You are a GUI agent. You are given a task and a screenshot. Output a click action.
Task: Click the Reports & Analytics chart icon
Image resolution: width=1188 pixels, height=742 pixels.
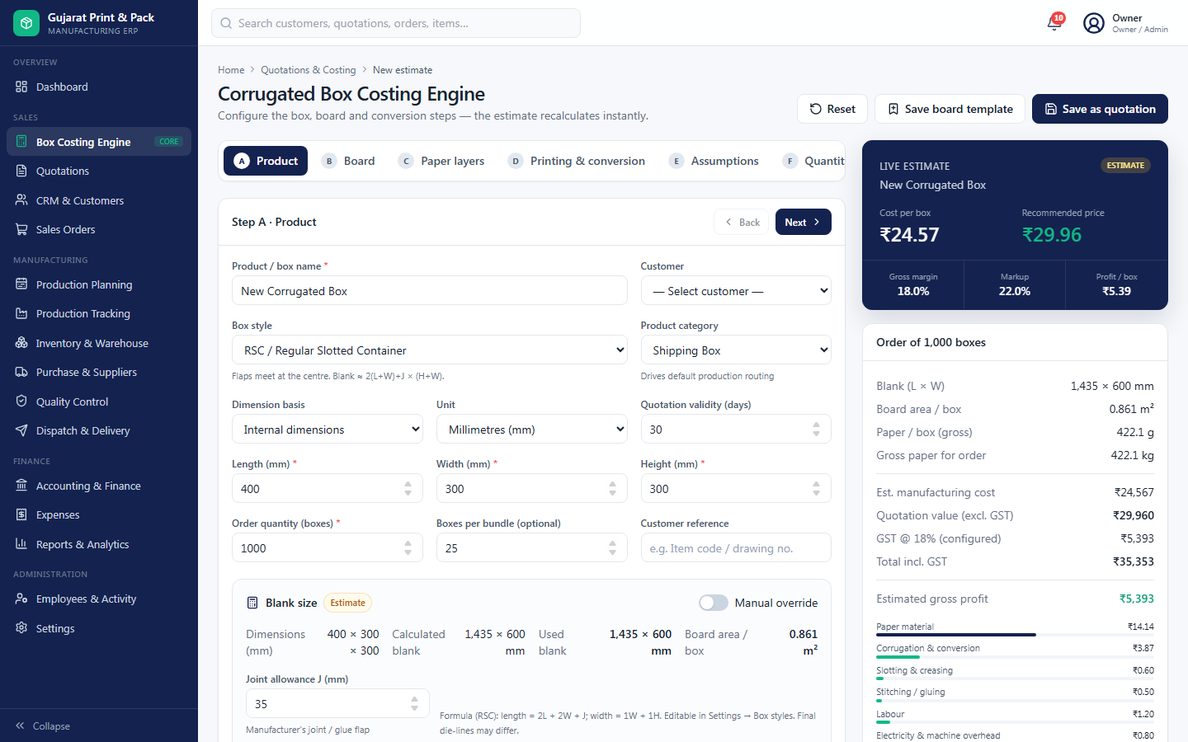click(21, 543)
